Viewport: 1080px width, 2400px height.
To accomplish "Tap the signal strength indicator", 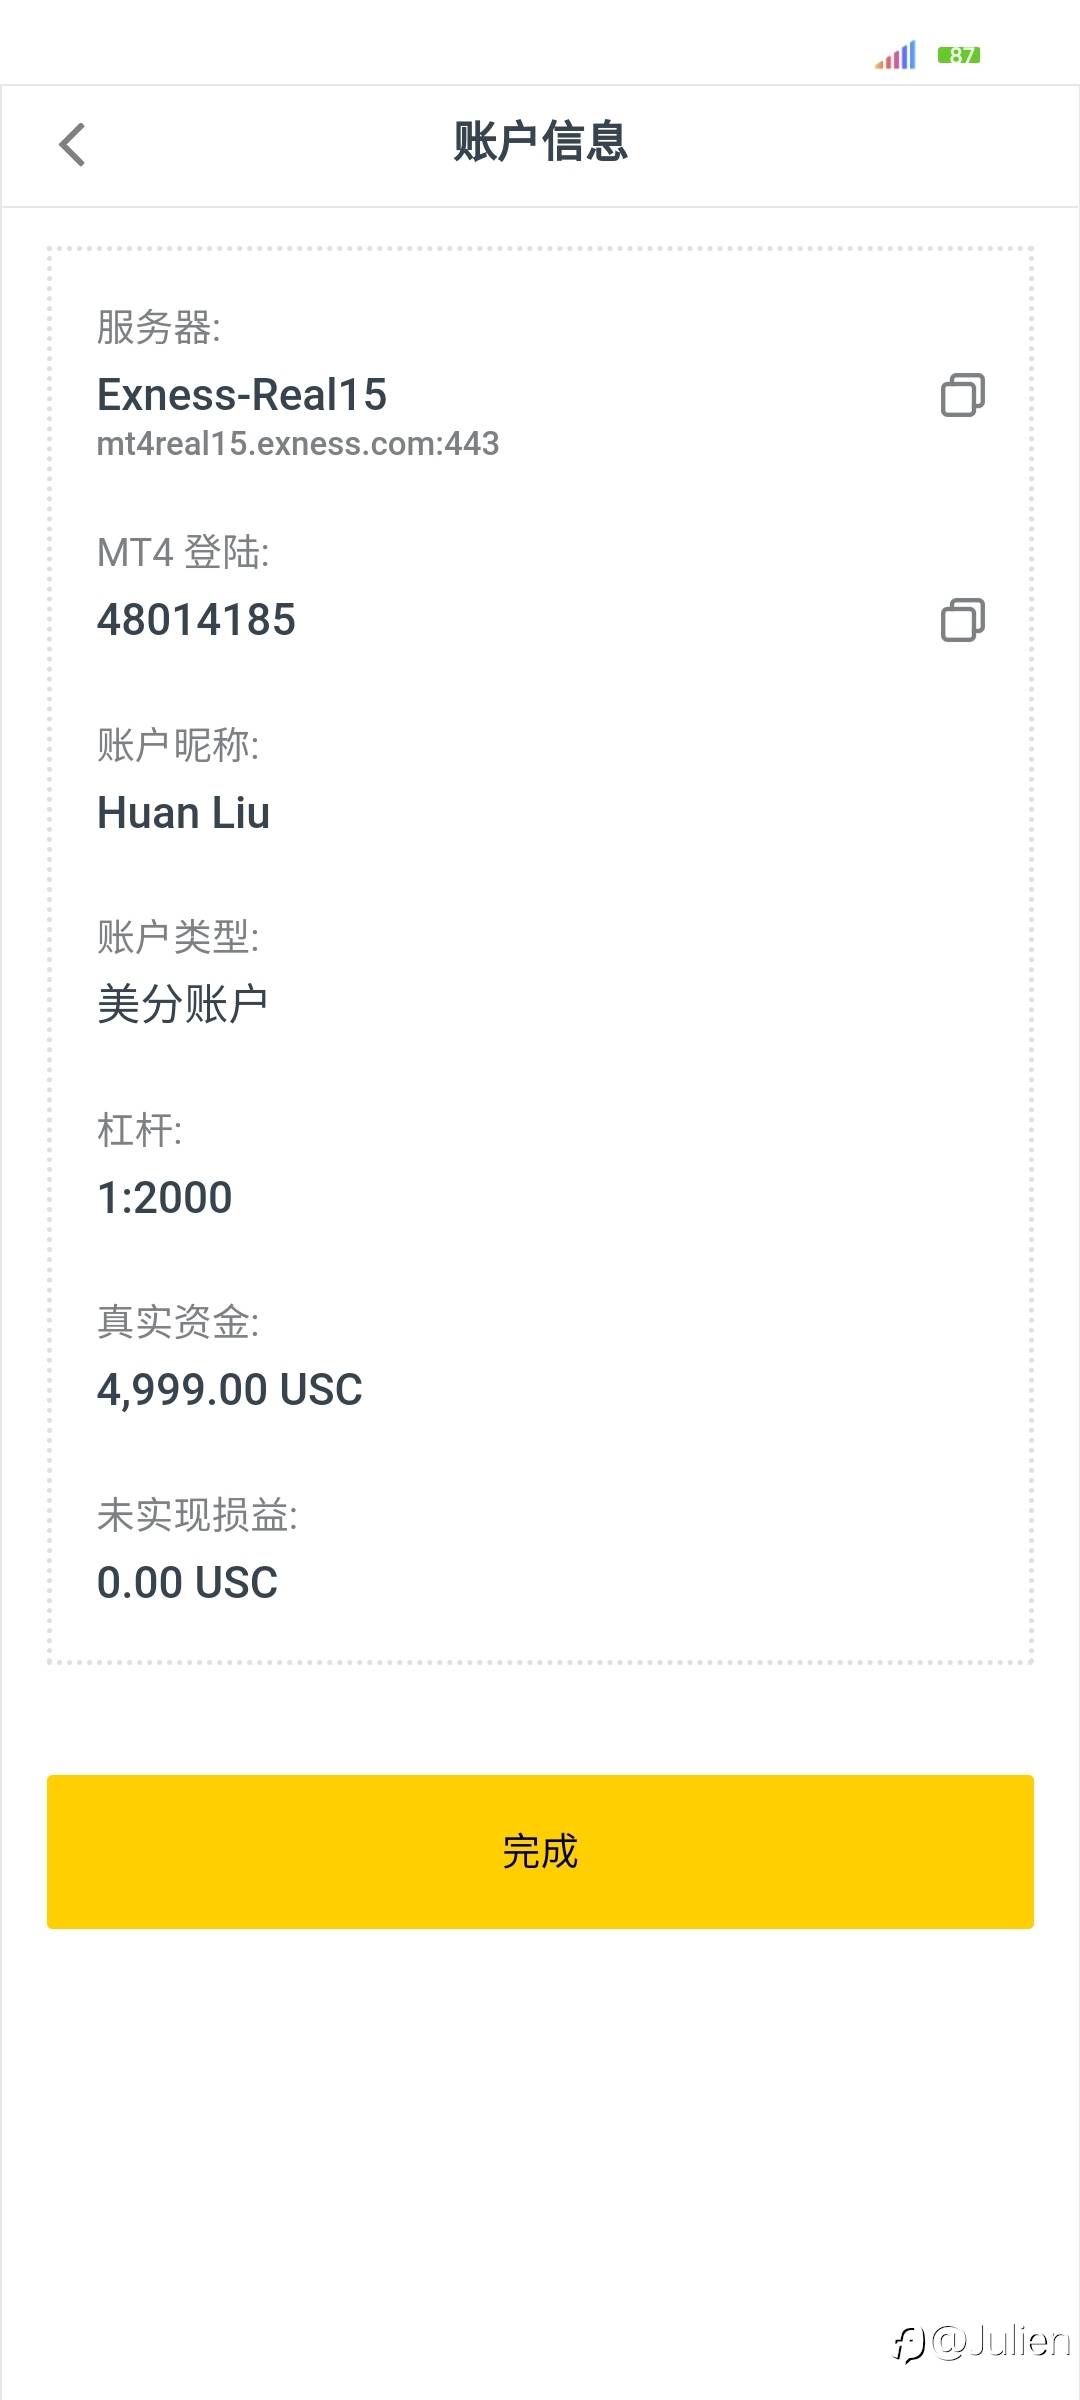I will tap(896, 56).
